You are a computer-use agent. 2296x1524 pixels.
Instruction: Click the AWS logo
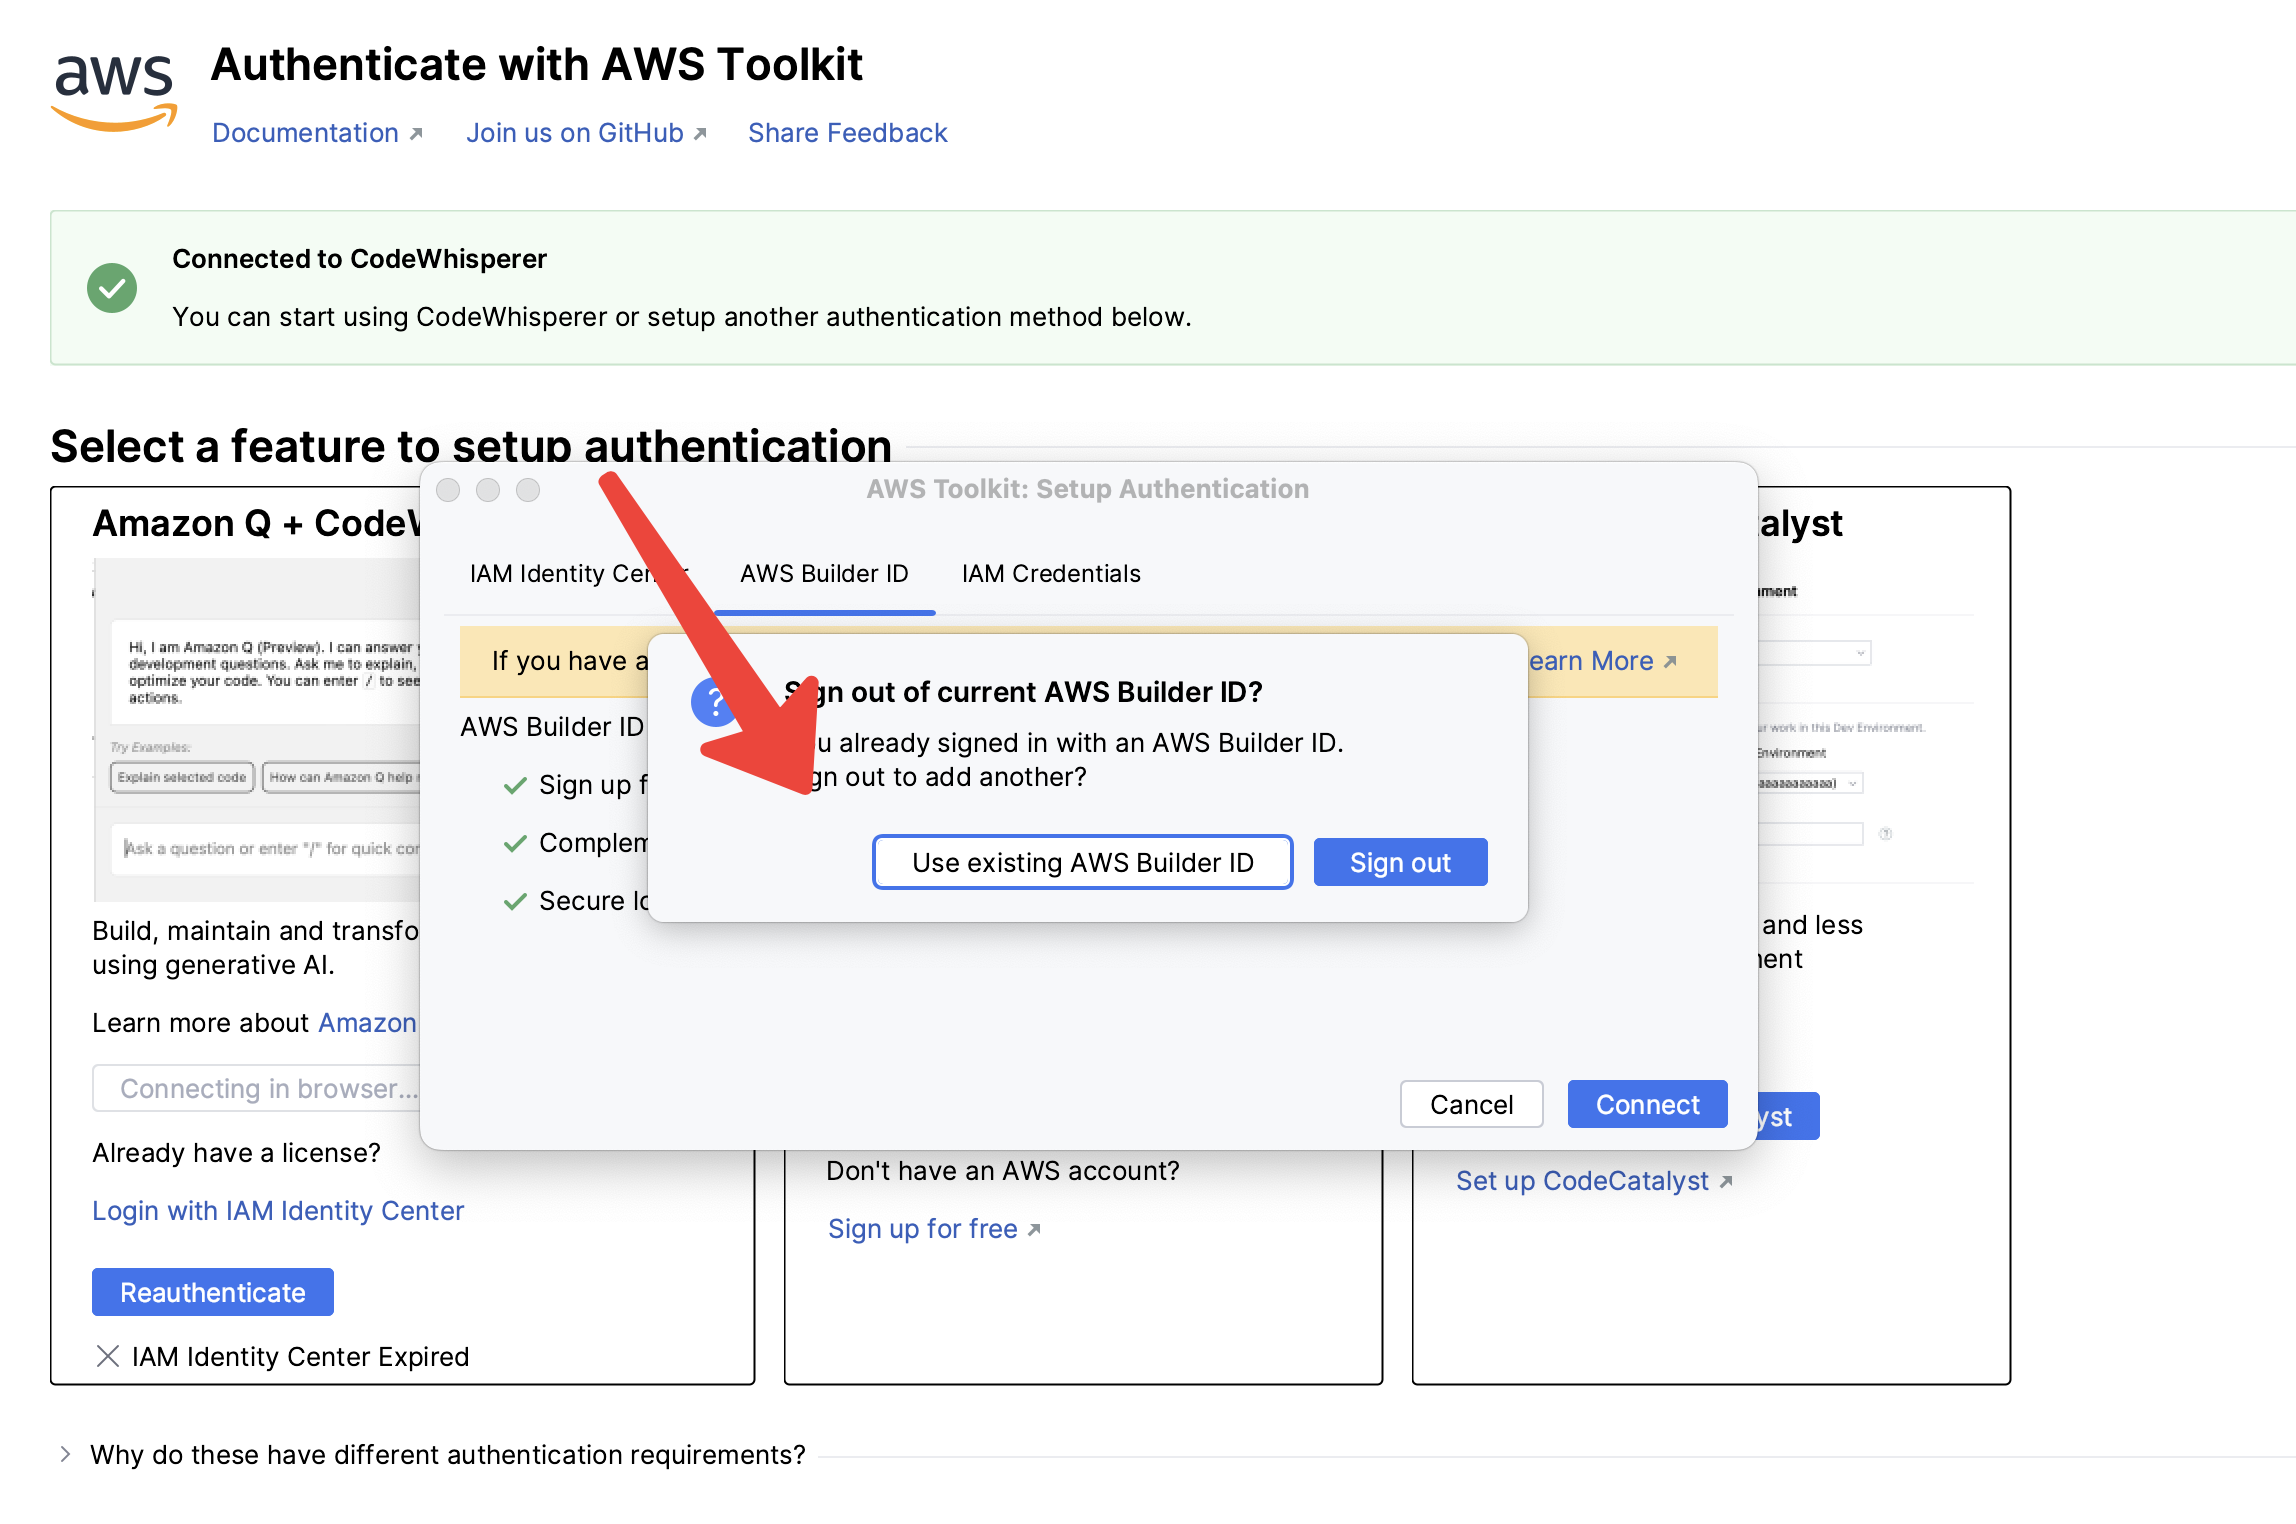[x=114, y=91]
